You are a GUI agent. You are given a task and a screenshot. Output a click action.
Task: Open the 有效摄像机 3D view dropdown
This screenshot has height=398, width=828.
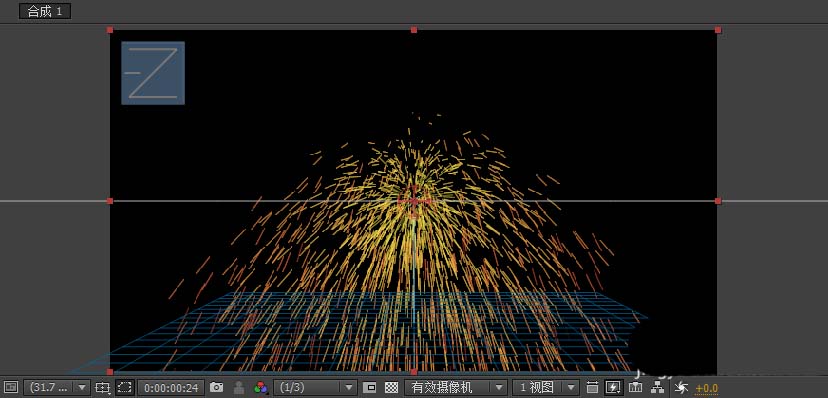(x=456, y=387)
